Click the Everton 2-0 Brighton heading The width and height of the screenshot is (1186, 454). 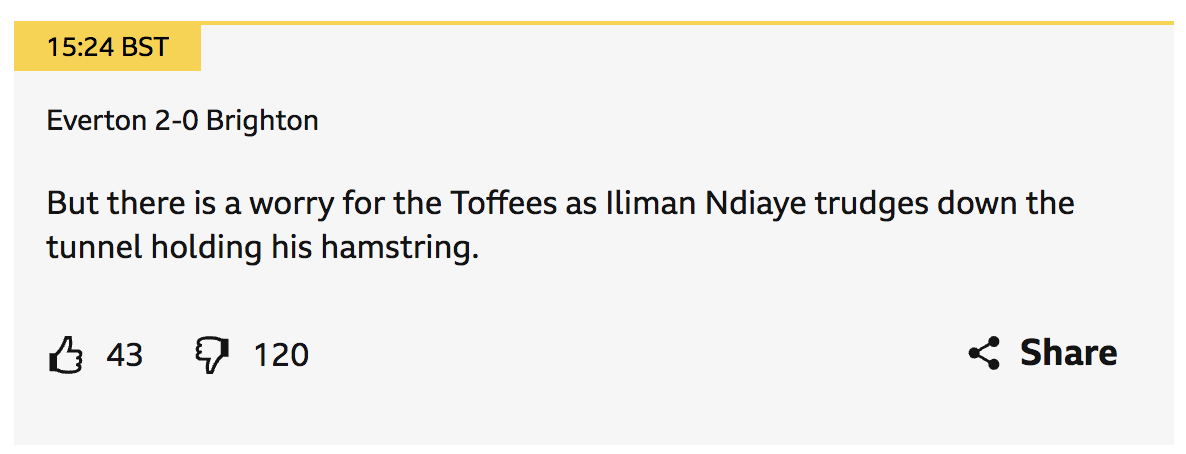tap(182, 122)
